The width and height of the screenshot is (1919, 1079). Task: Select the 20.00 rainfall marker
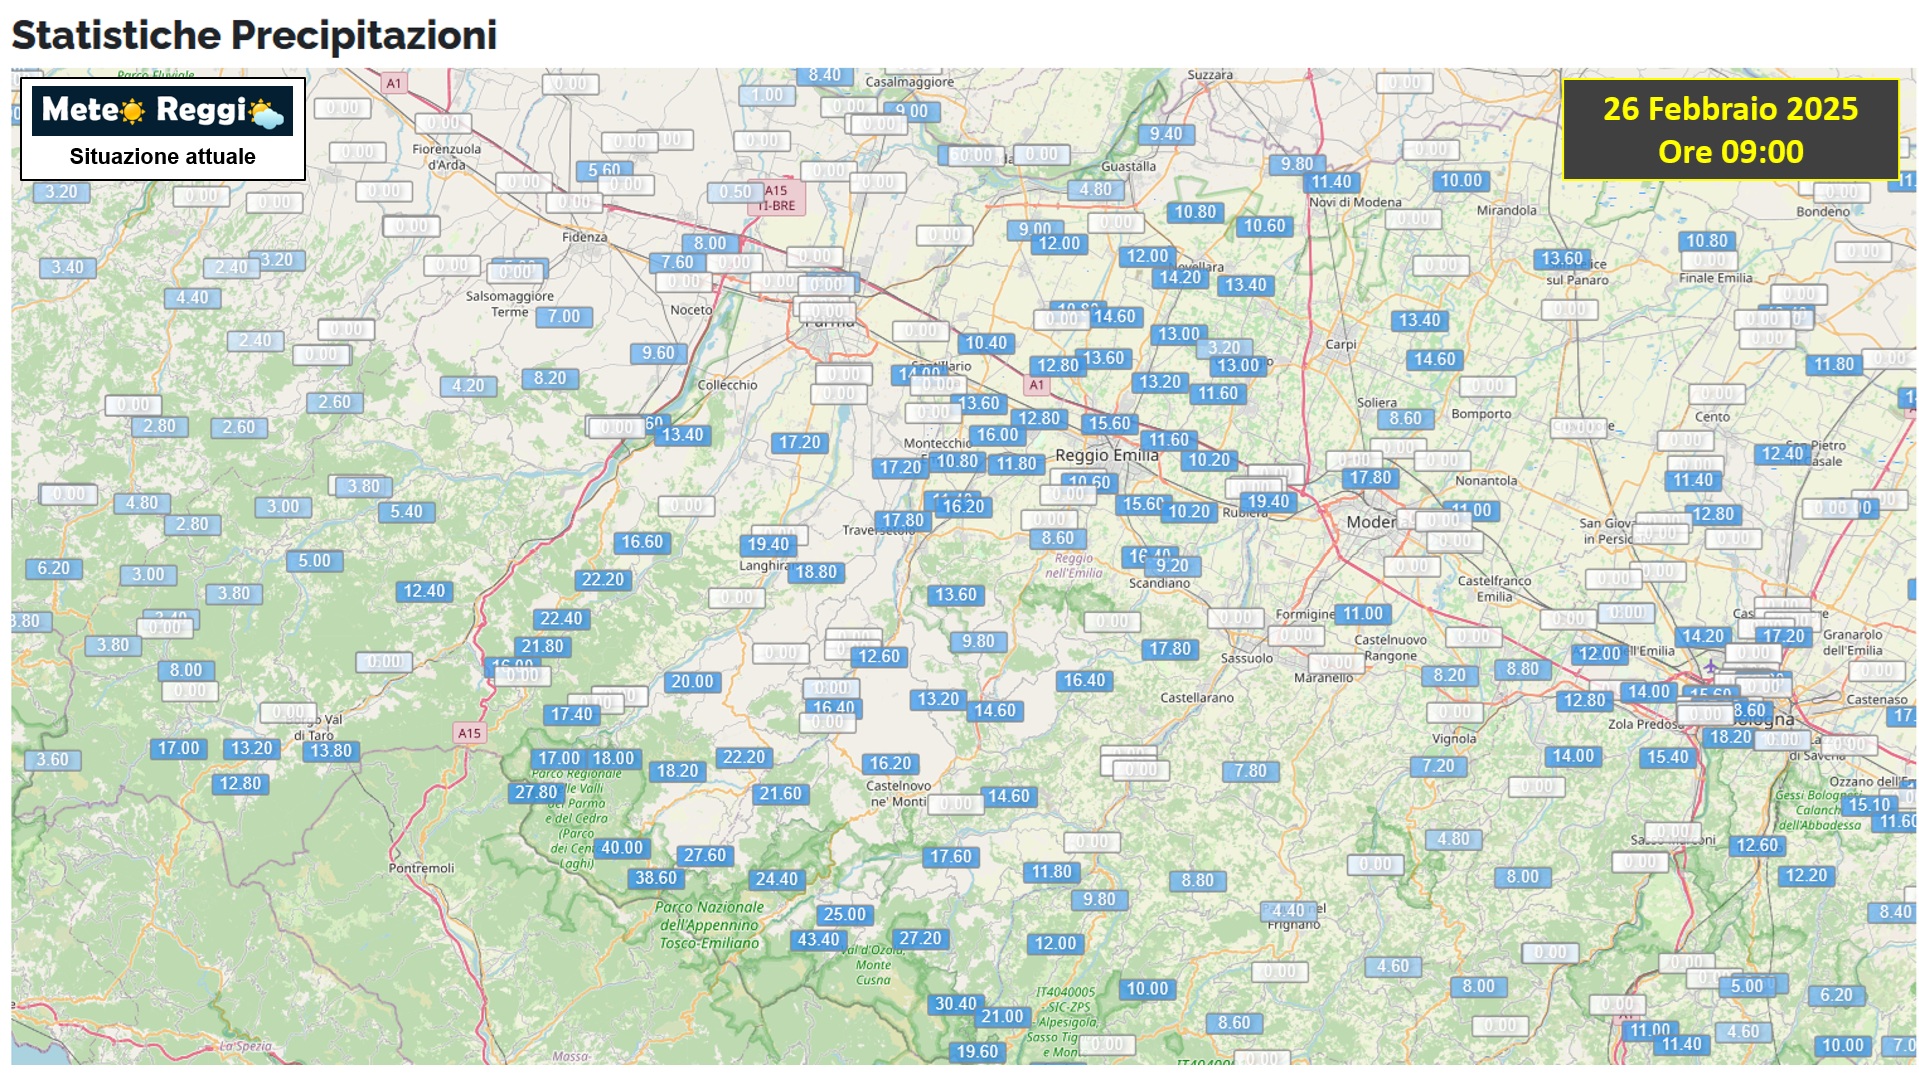tap(692, 682)
